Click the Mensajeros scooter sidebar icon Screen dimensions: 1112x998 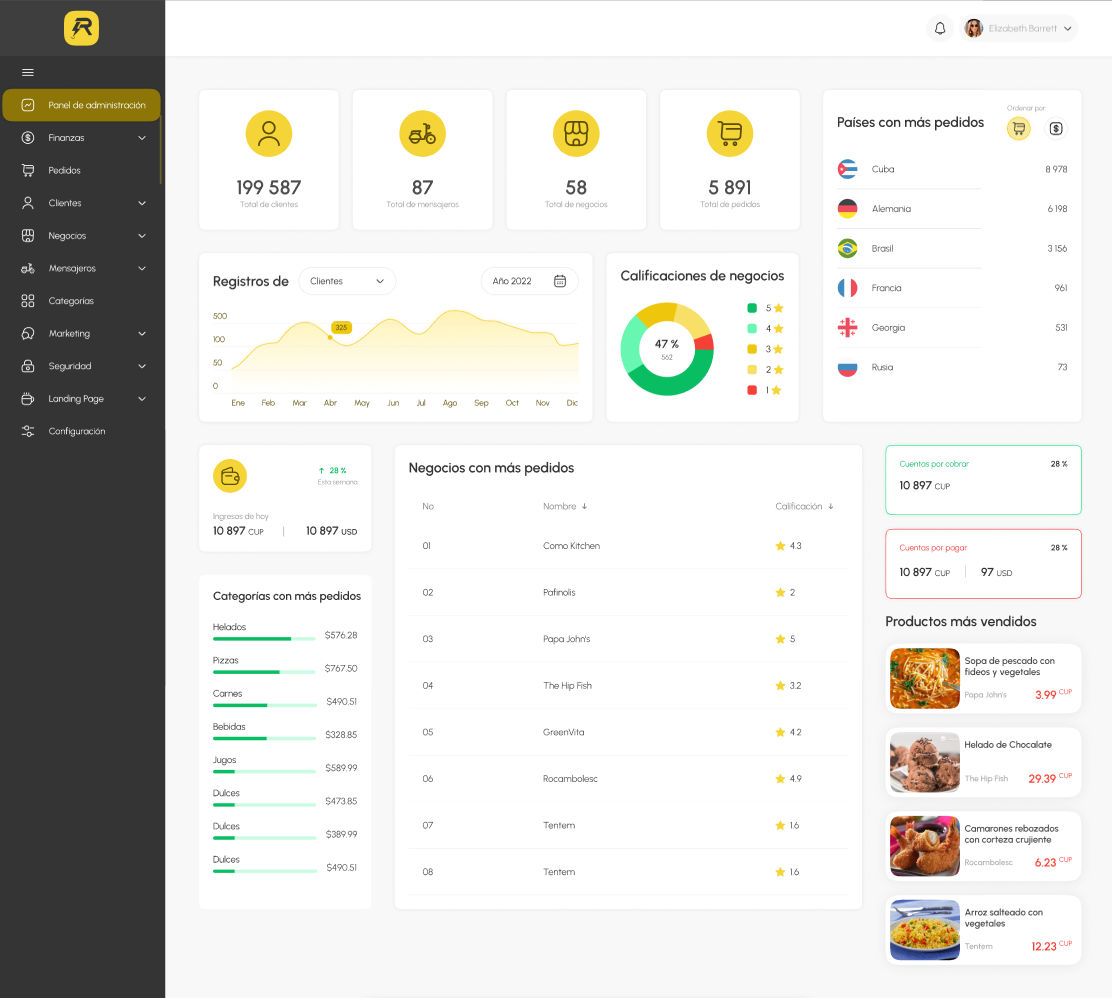[x=28, y=268]
